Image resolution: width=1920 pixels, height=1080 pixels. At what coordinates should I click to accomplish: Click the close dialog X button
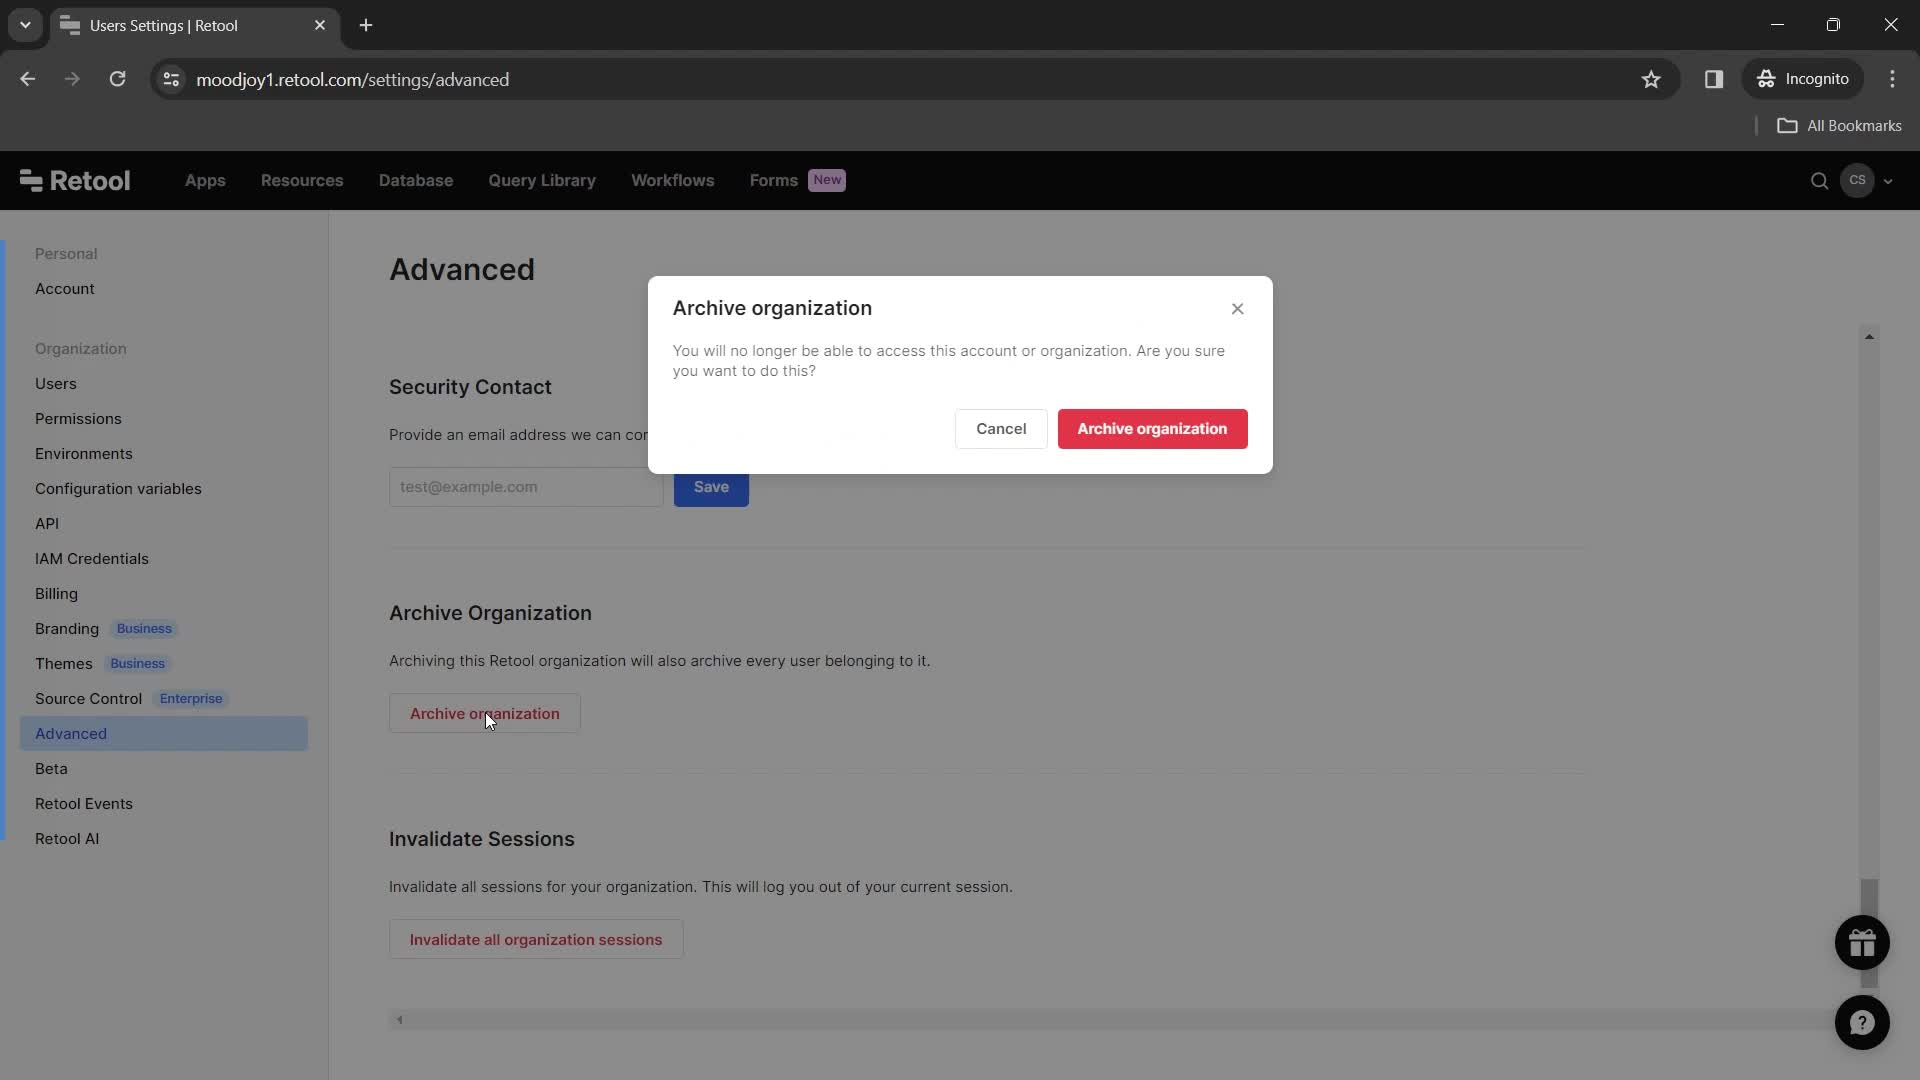click(x=1238, y=309)
